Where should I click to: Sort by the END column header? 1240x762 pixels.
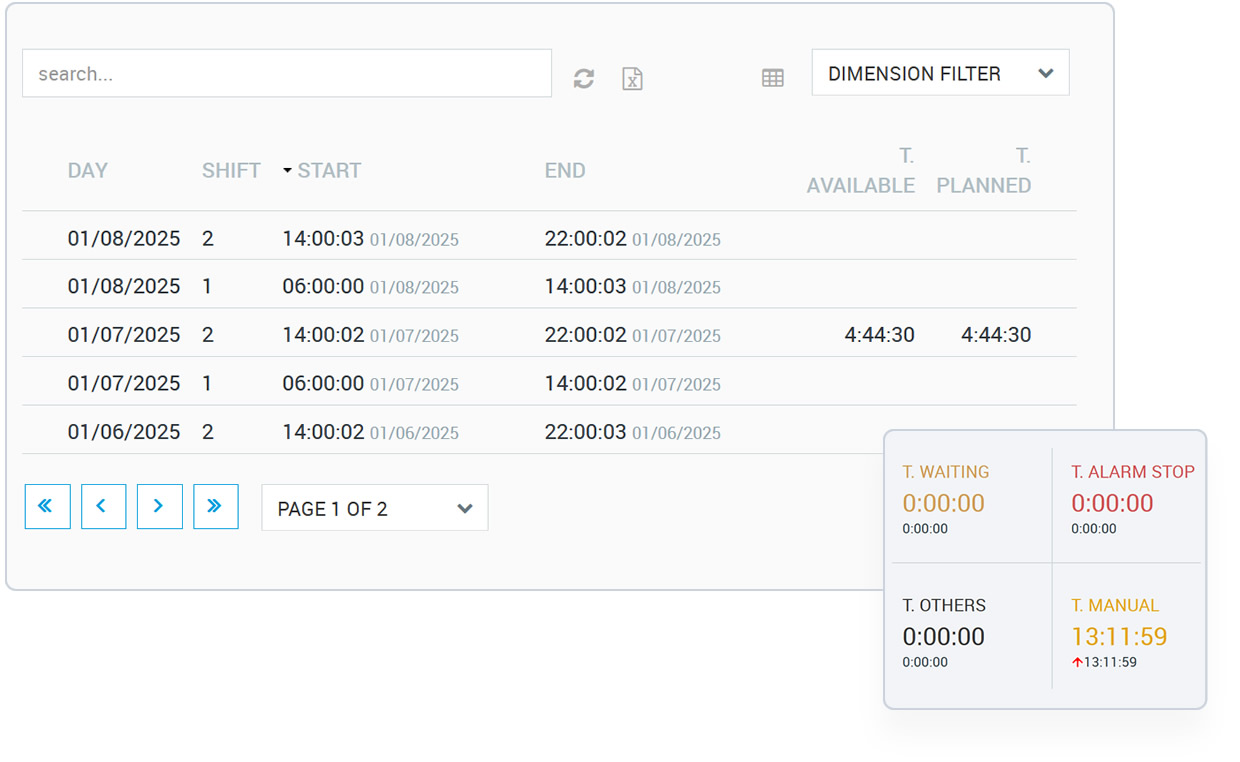pos(565,171)
